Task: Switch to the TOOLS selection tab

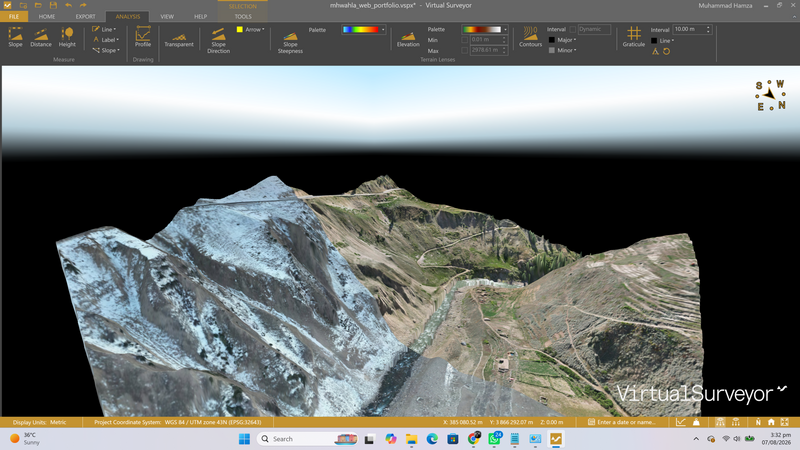Action: (243, 17)
